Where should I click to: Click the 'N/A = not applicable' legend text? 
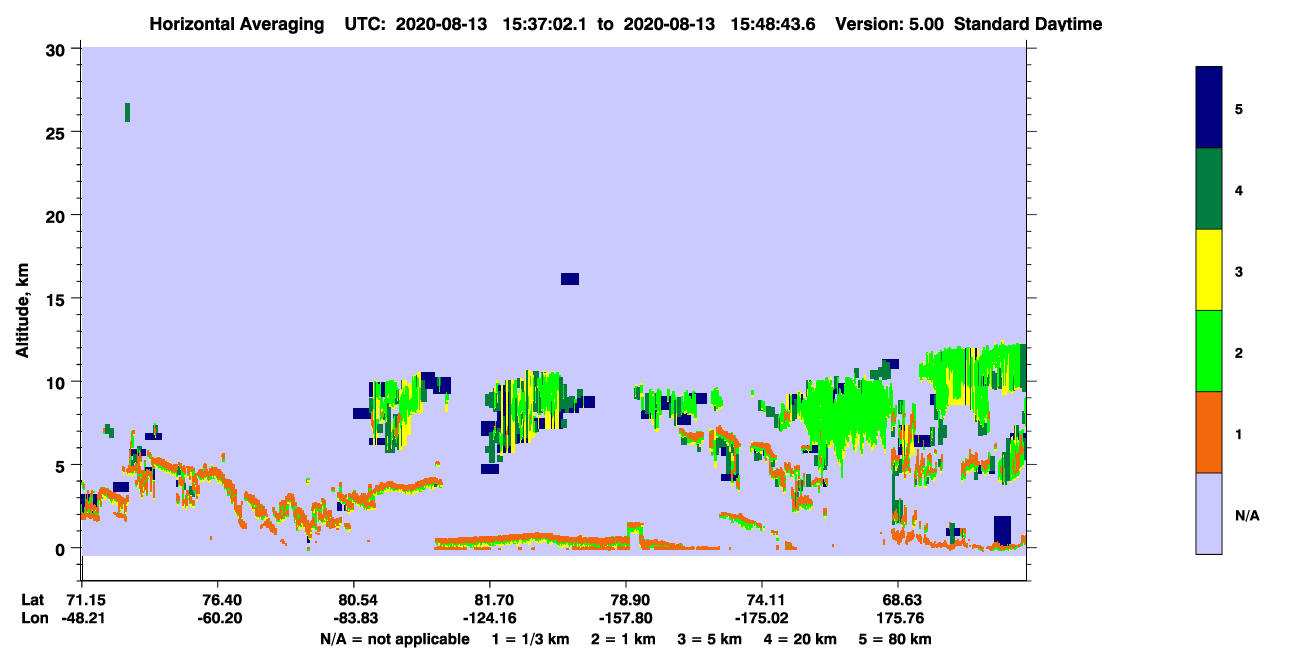pyautogui.click(x=394, y=639)
